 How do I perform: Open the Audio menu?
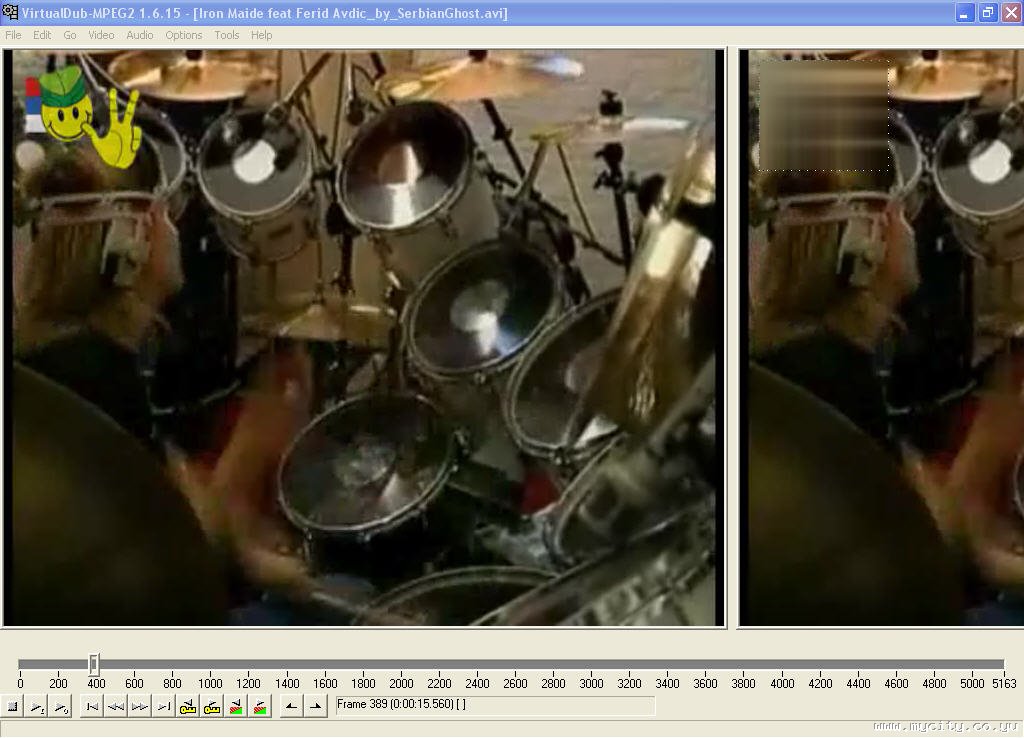(x=140, y=35)
